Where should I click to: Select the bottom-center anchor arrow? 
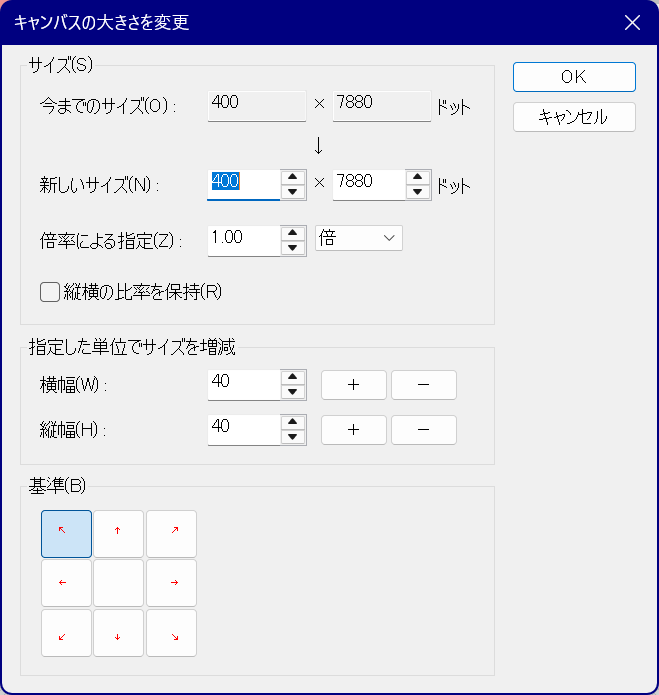click(x=118, y=633)
